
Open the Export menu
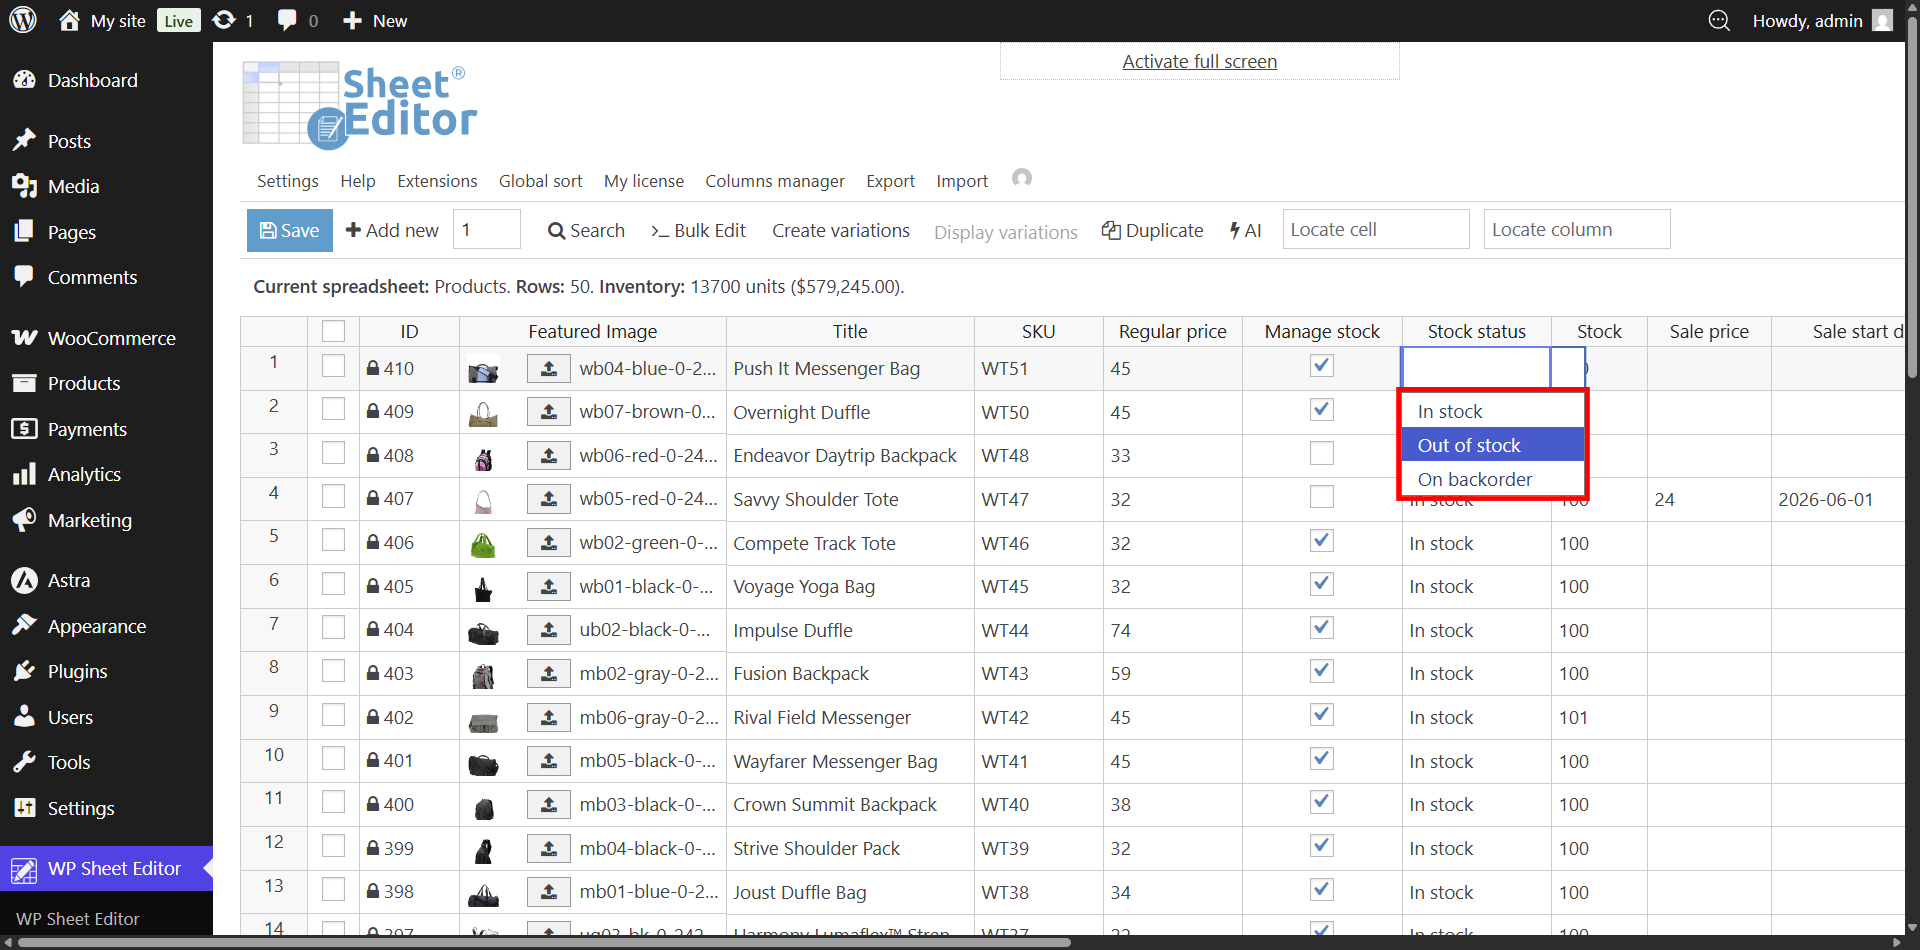click(x=890, y=181)
